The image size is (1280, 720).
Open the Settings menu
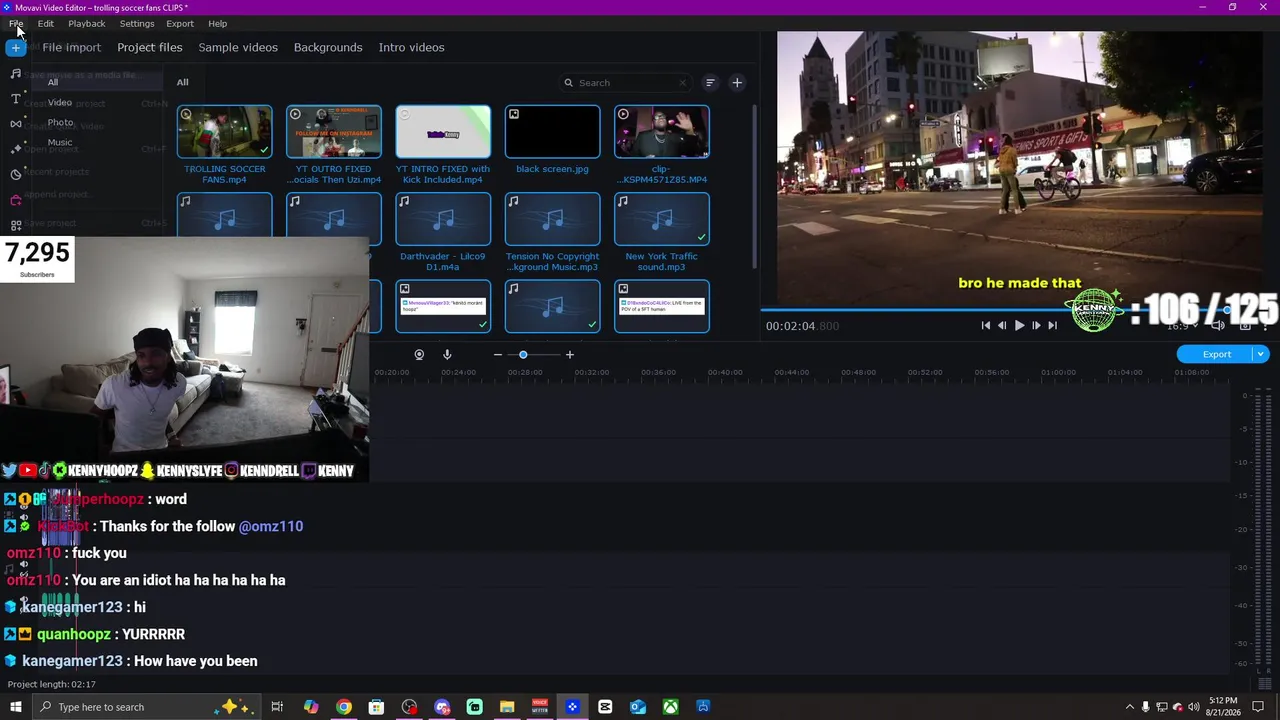[137, 23]
